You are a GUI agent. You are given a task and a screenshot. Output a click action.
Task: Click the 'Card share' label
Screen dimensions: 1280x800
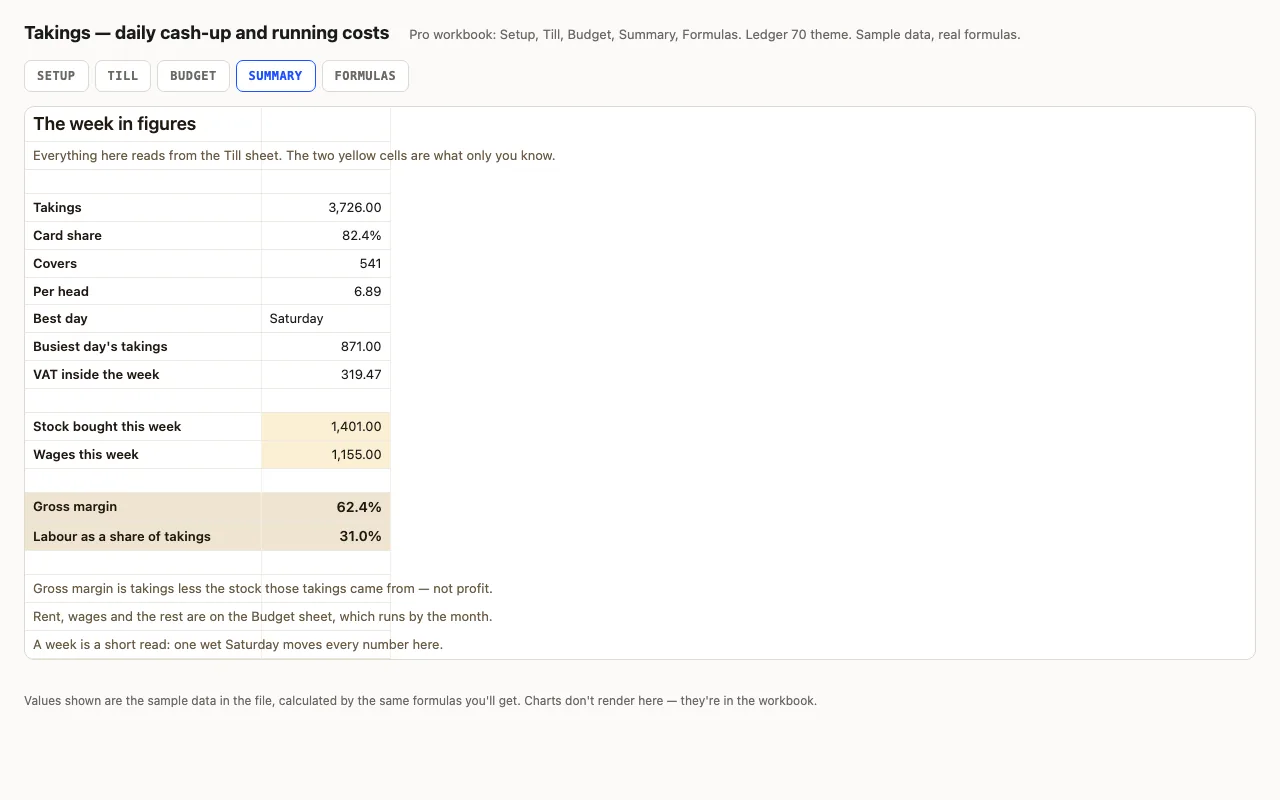click(x=67, y=236)
